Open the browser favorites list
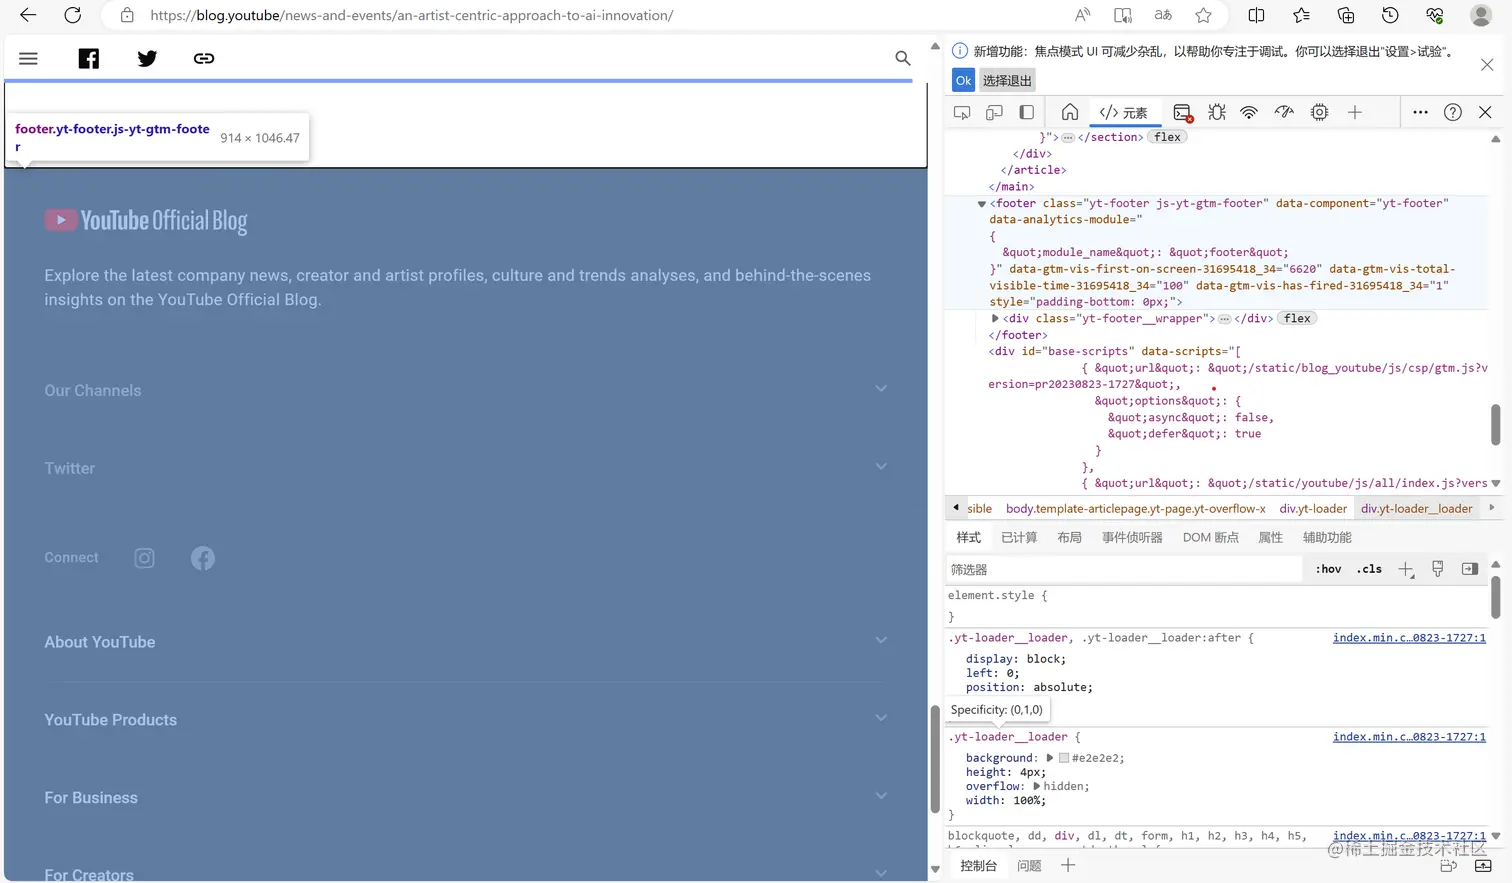The width and height of the screenshot is (1512, 883). click(1301, 15)
